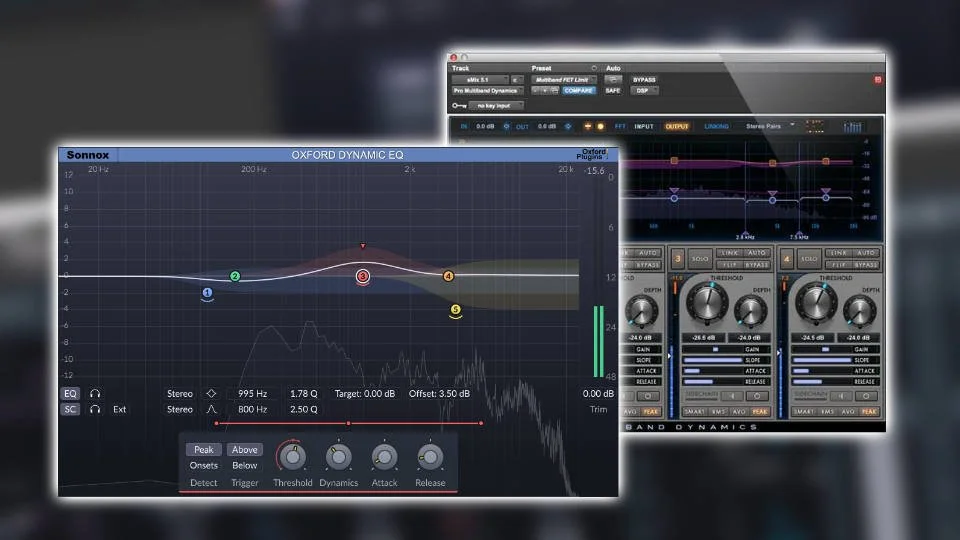The height and width of the screenshot is (540, 960).
Task: Select RMS detection in band 3
Action: [719, 411]
